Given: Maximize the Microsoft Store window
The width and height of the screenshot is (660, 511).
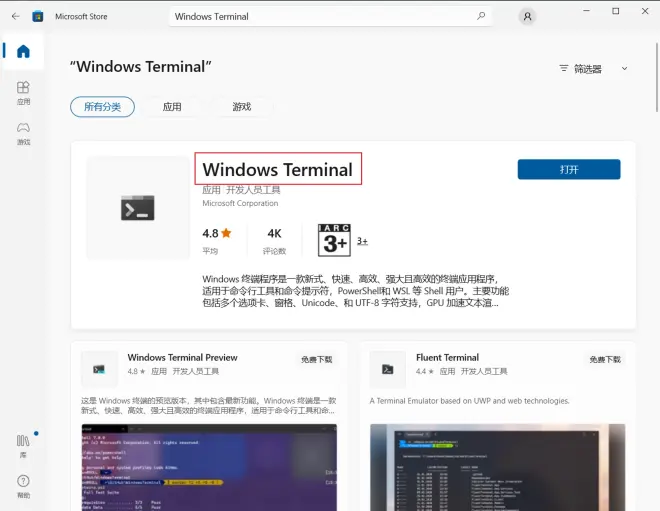Looking at the screenshot, I should 615,11.
